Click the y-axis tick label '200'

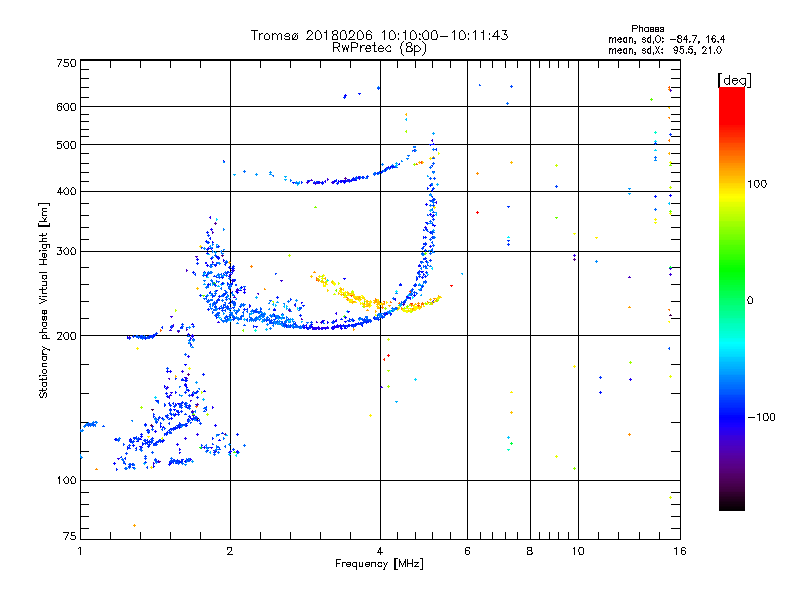pyautogui.click(x=66, y=336)
